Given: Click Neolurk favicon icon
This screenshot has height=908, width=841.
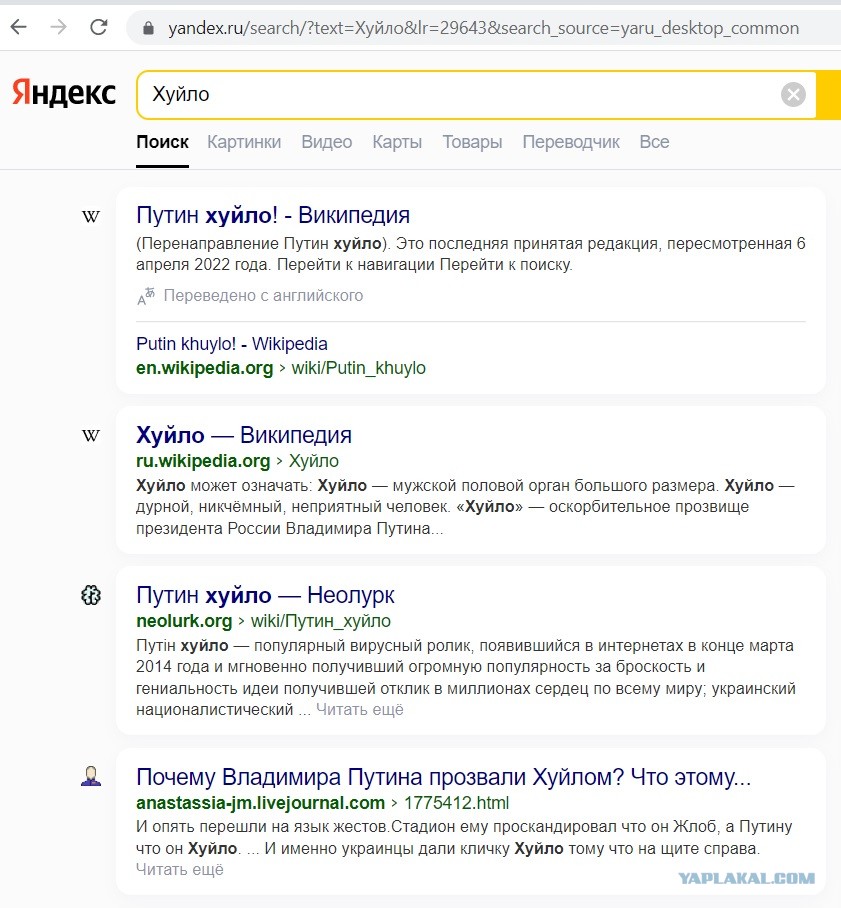Looking at the screenshot, I should (x=91, y=595).
